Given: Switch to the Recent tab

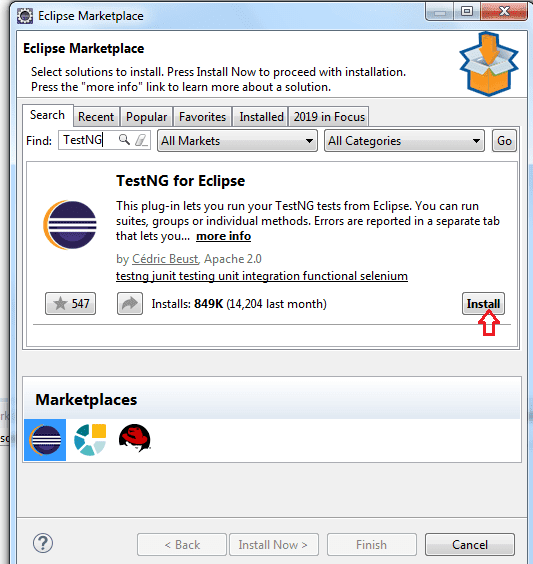Looking at the screenshot, I should click(x=96, y=117).
